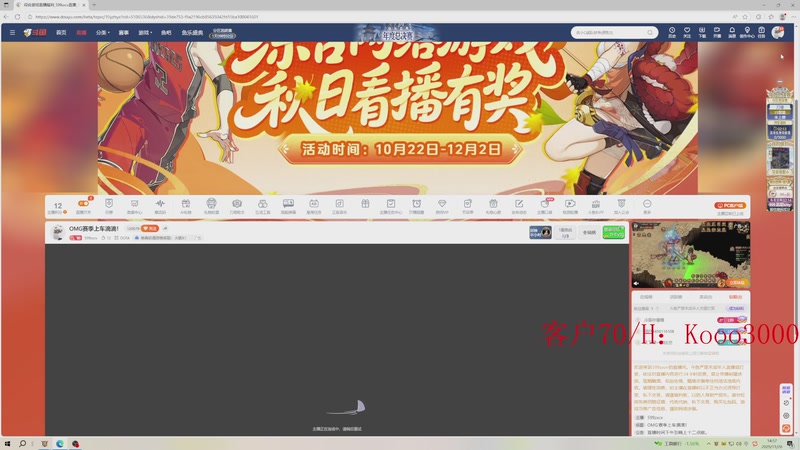The width and height of the screenshot is (800, 450).
Task: Open the 任务 tasks icon
Action: 761,32
